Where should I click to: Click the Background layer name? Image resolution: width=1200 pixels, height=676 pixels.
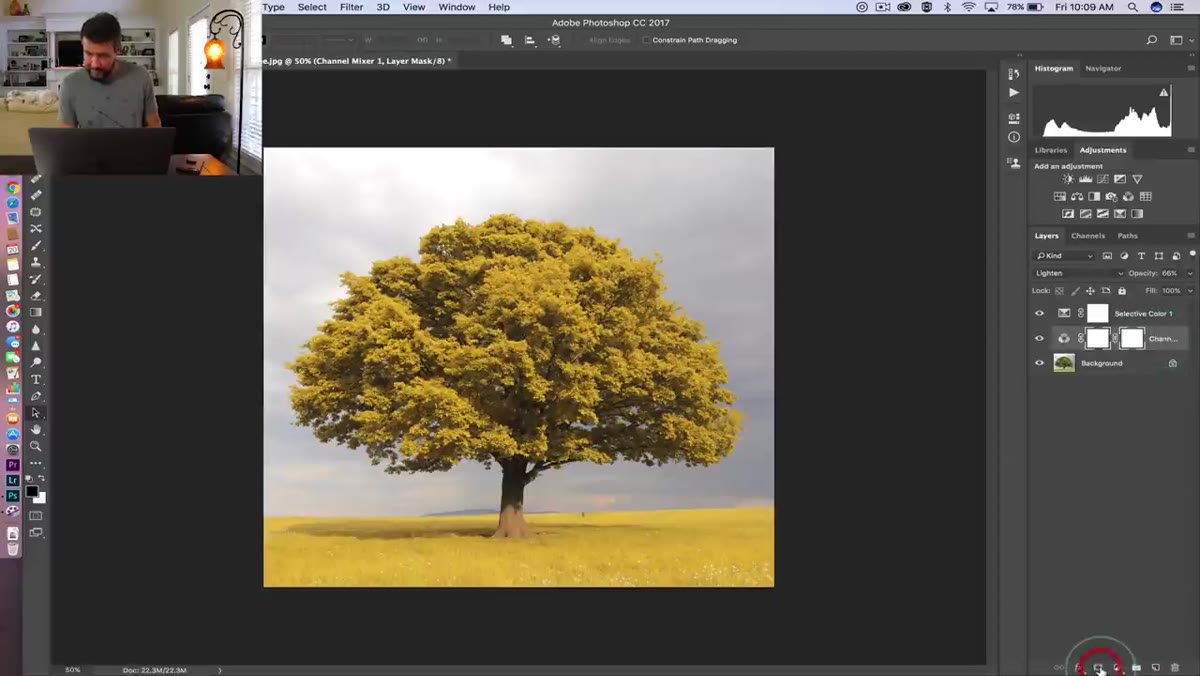pyautogui.click(x=1102, y=363)
